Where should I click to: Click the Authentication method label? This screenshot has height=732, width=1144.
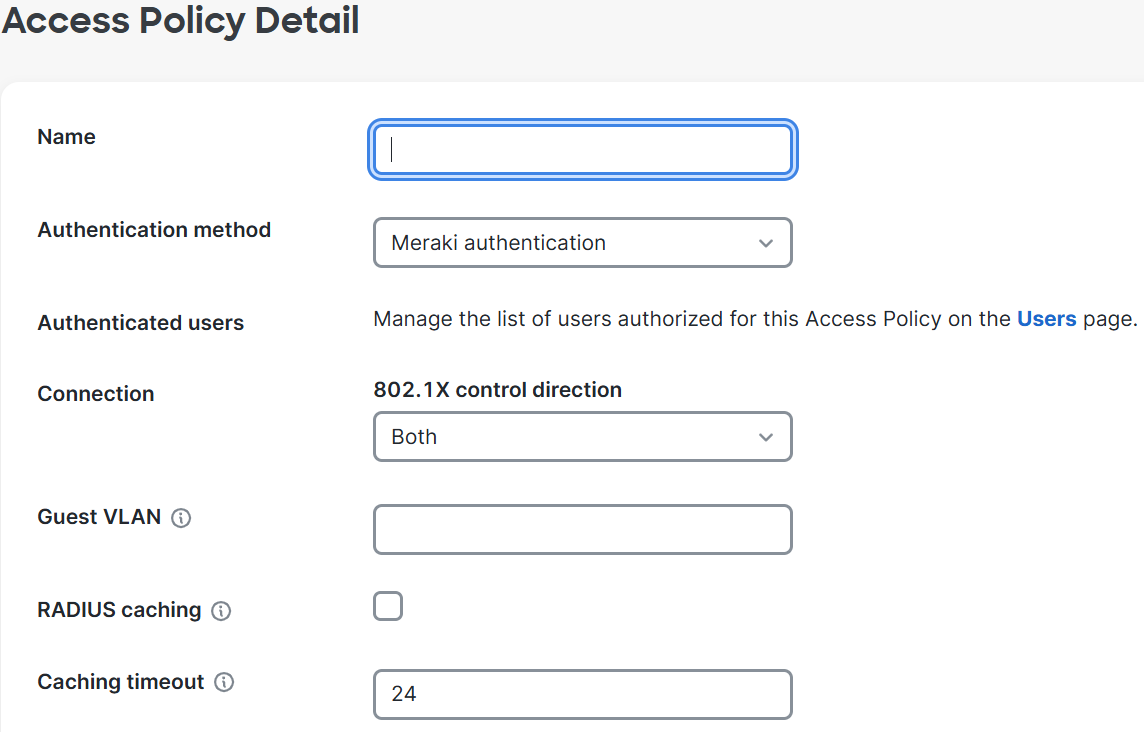click(154, 230)
